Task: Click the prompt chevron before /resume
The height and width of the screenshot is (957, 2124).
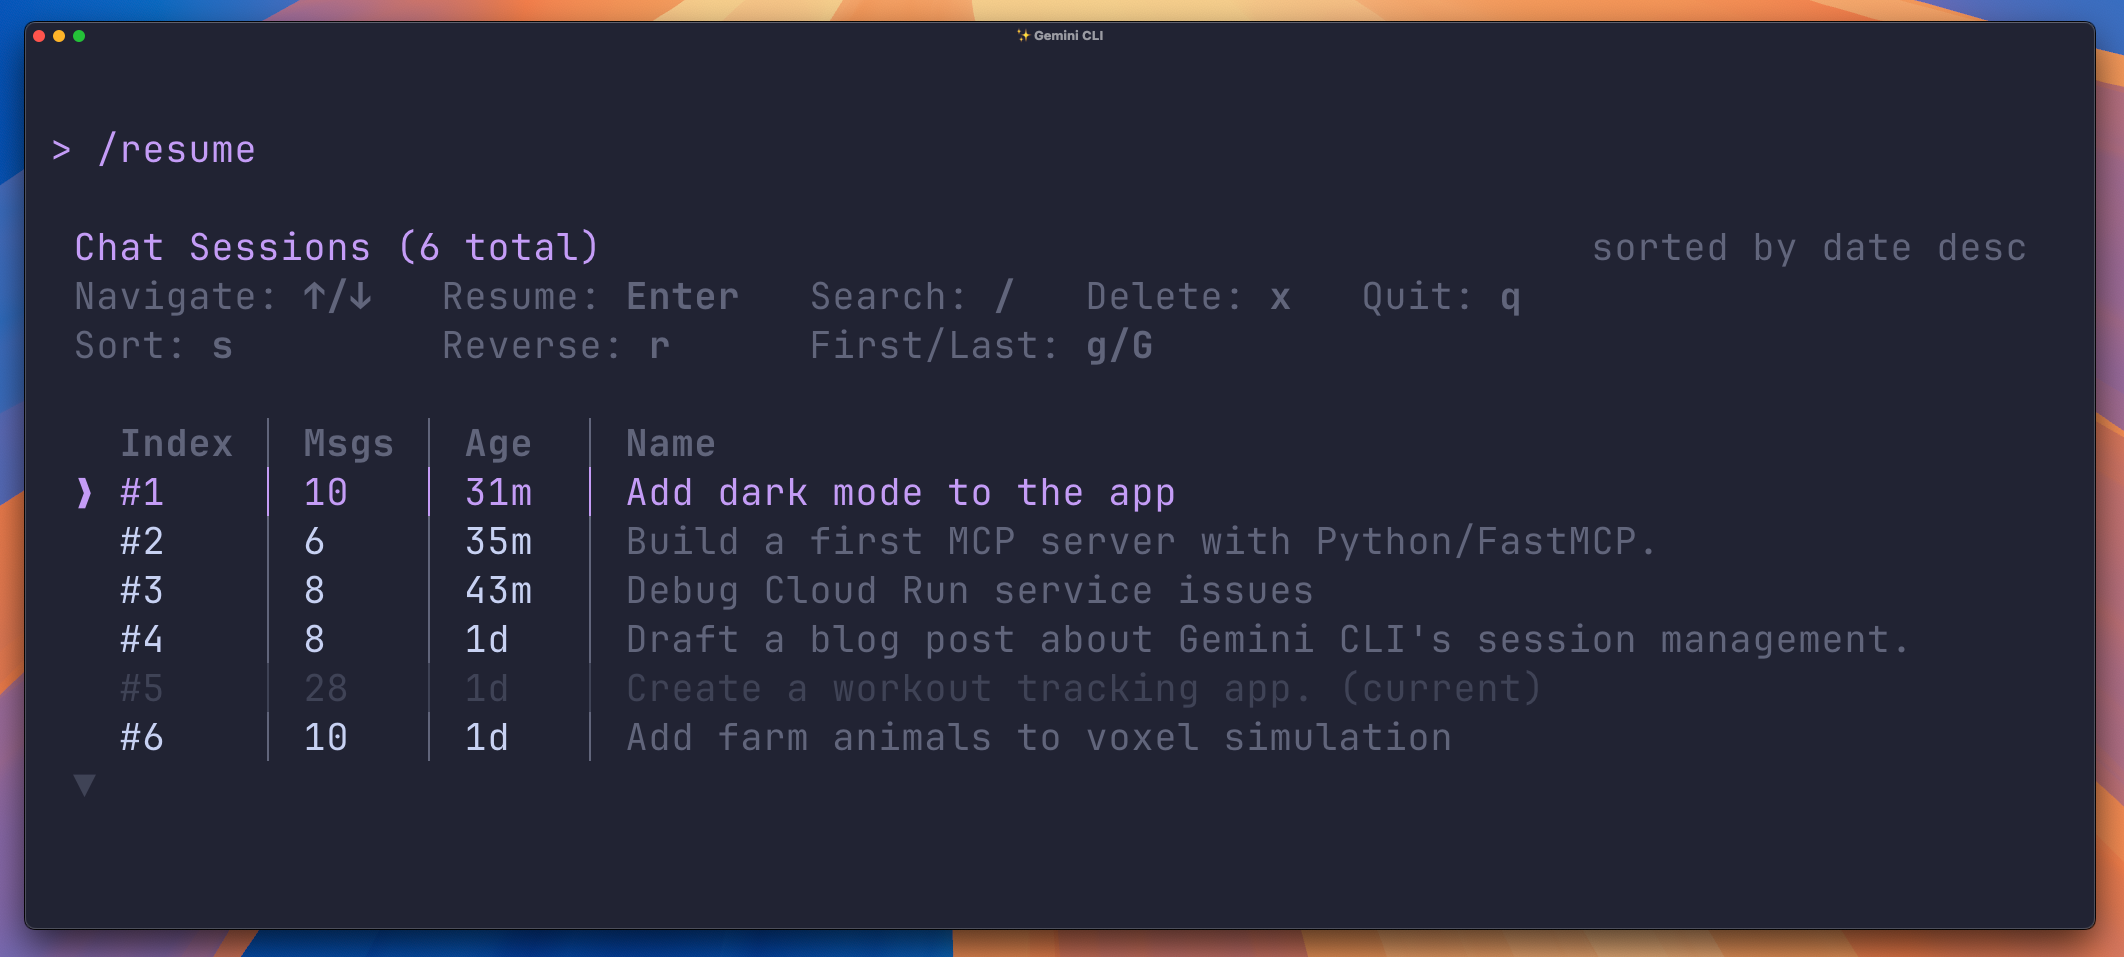Action: 62,148
